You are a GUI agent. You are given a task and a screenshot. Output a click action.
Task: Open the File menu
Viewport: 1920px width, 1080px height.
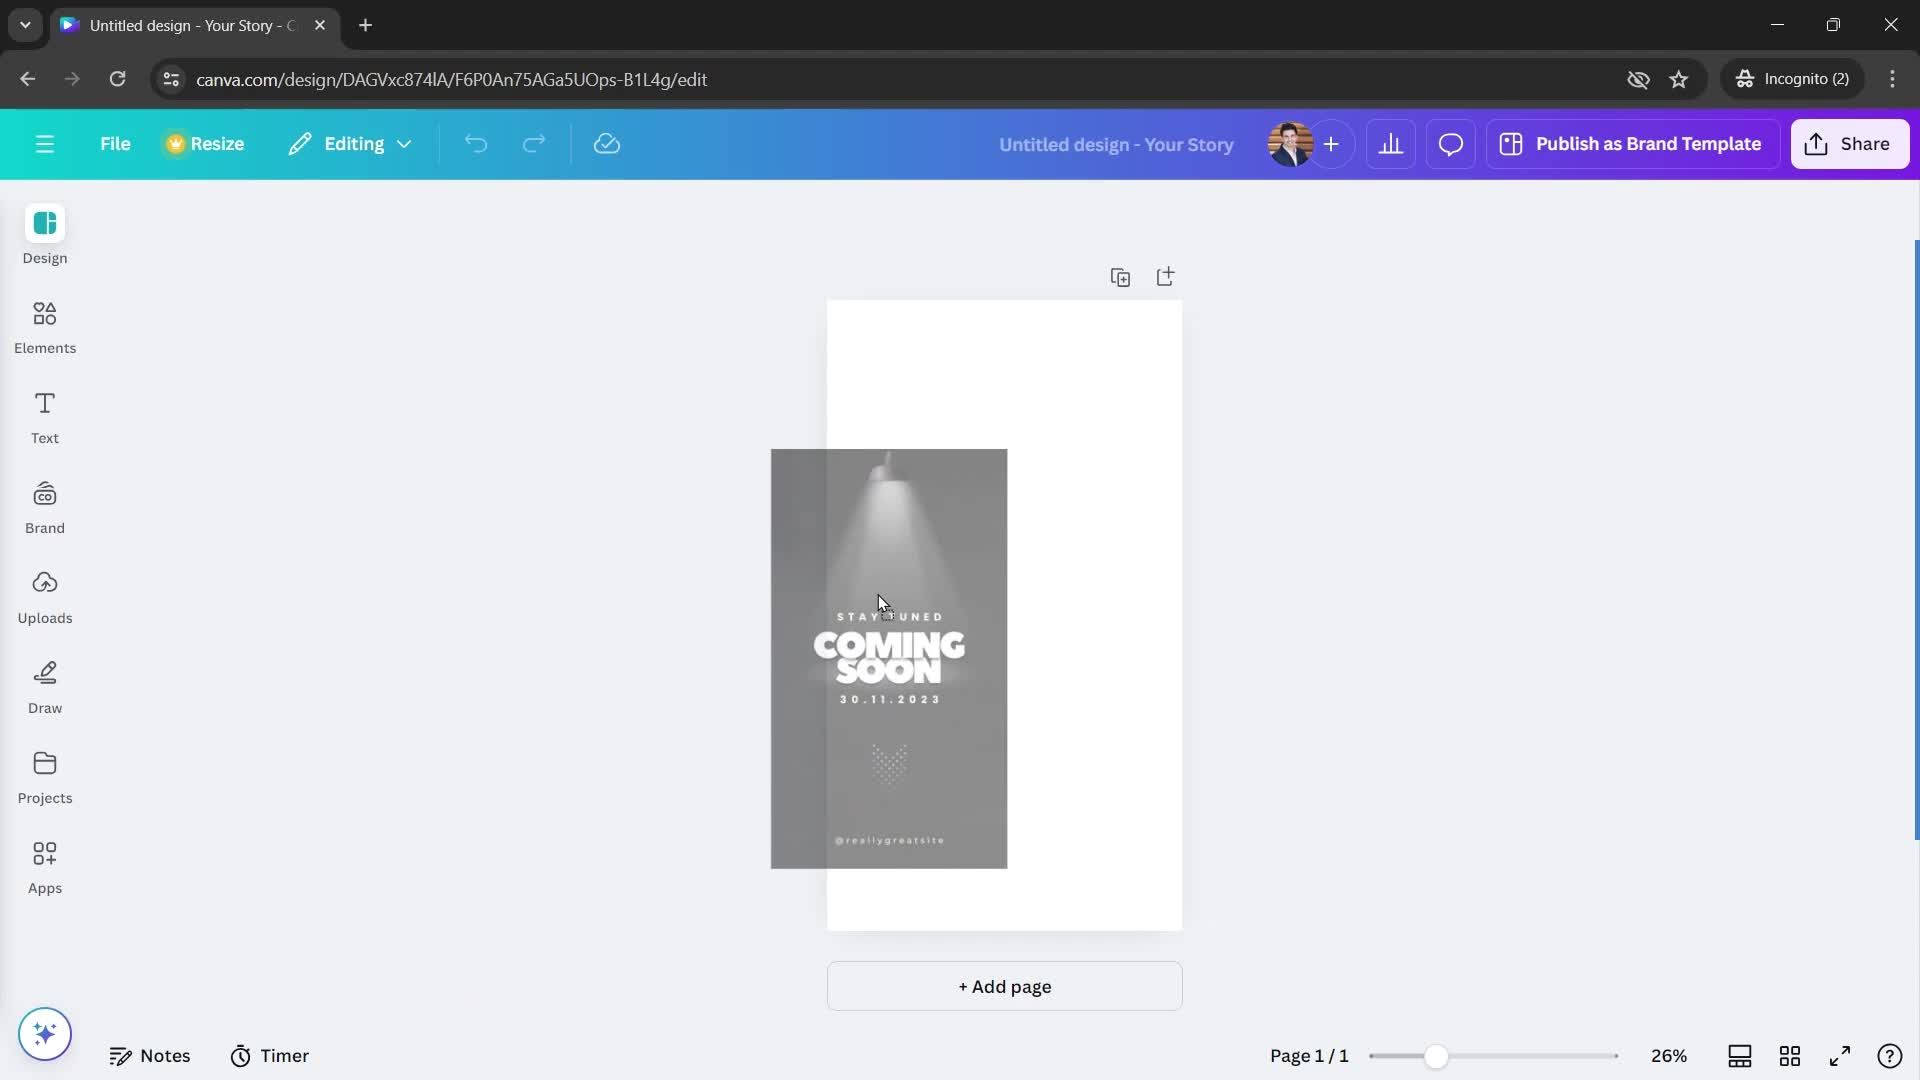coord(116,144)
